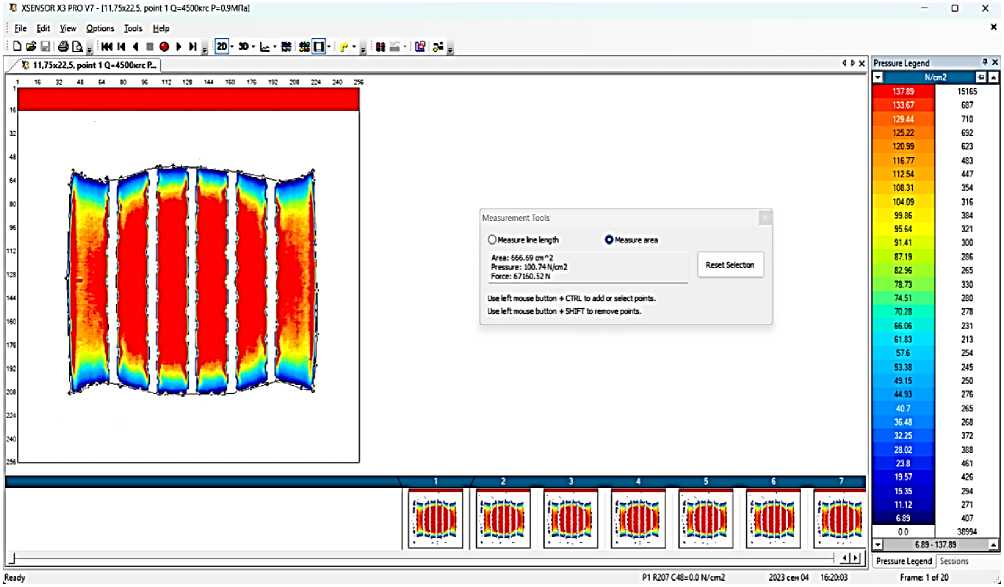This screenshot has height=587, width=1004.
Task: Open the pressure range 6.89 - 137.89 dropdown
Action: [879, 545]
